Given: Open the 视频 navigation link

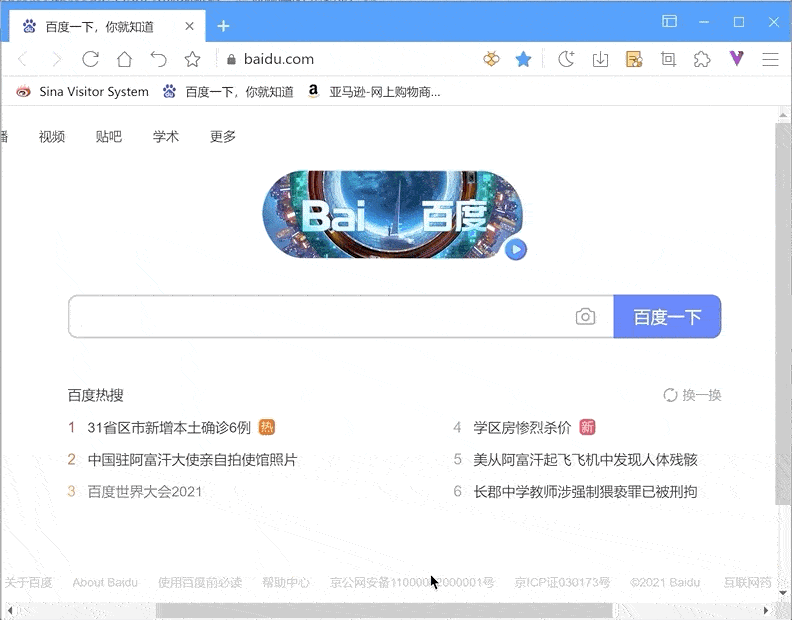Looking at the screenshot, I should tap(52, 136).
